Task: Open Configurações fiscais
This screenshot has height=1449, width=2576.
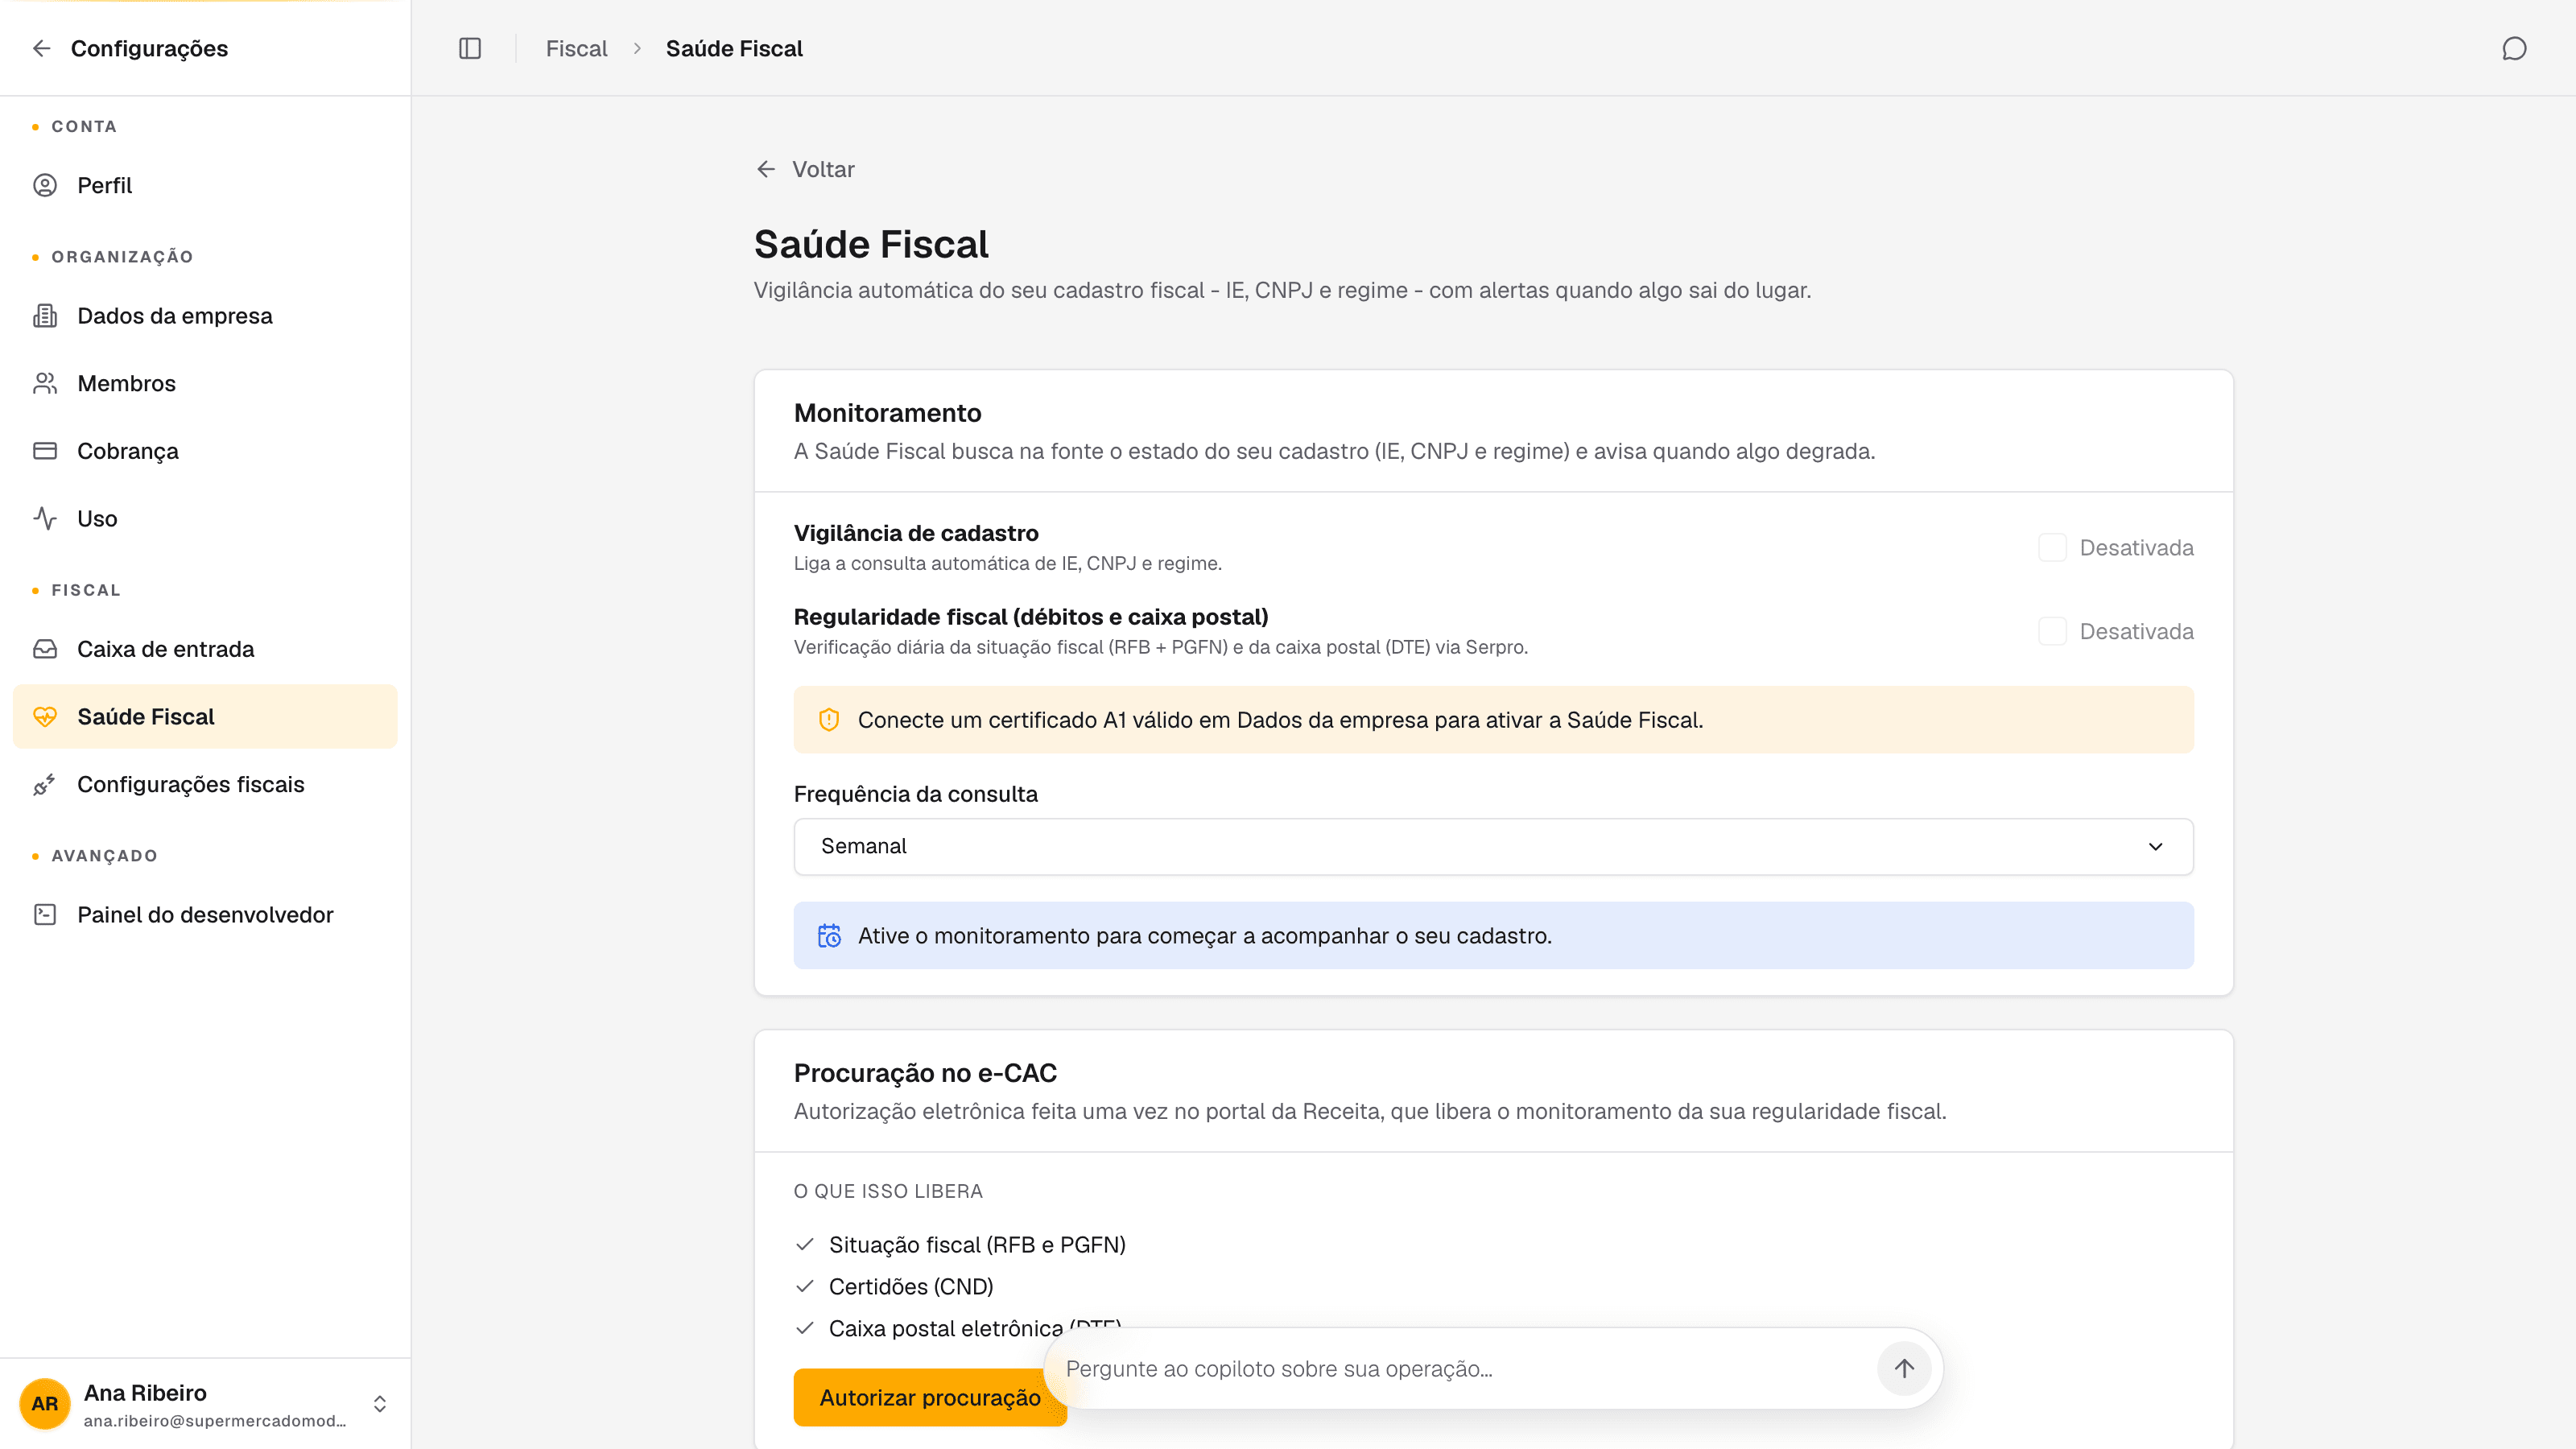Action: 205,784
